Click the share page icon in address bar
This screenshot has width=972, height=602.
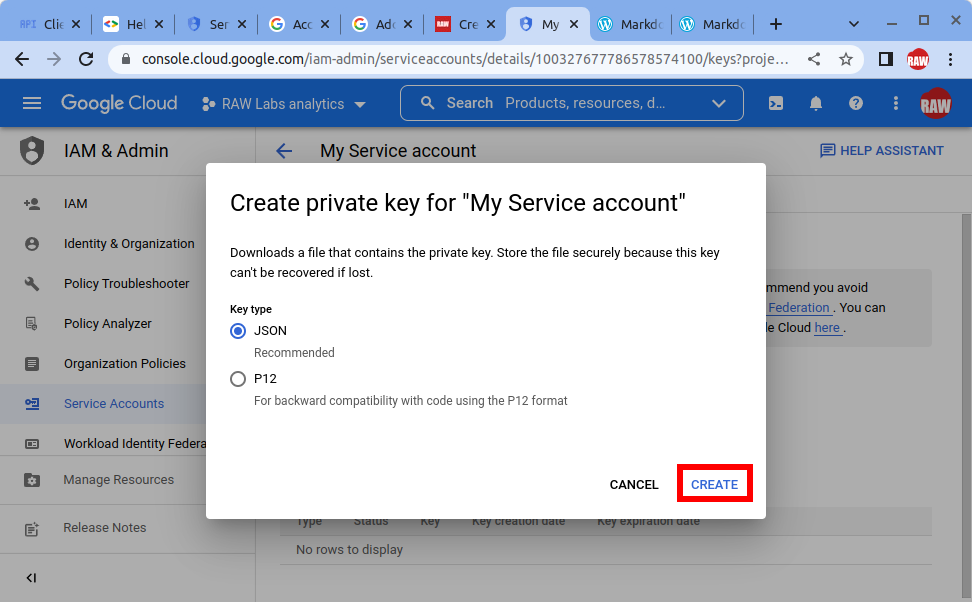pyautogui.click(x=814, y=59)
